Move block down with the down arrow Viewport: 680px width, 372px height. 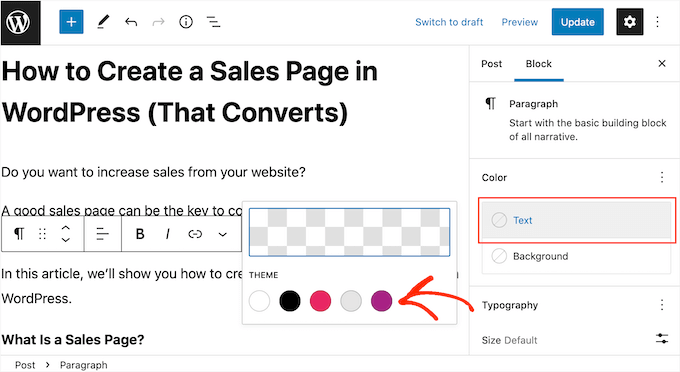(65, 240)
